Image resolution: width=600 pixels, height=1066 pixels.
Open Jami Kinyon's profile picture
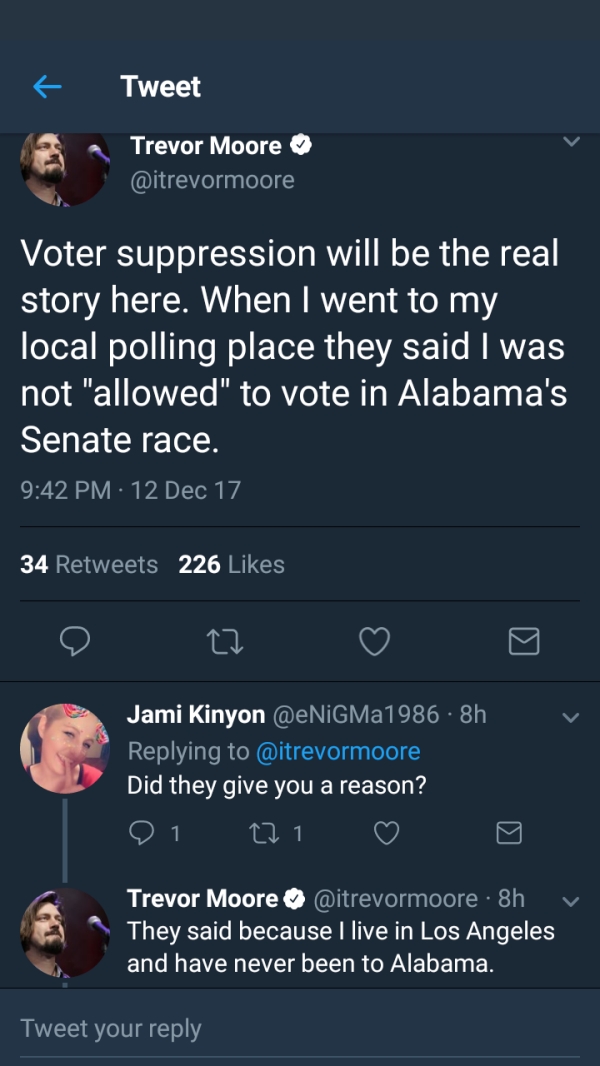click(65, 748)
